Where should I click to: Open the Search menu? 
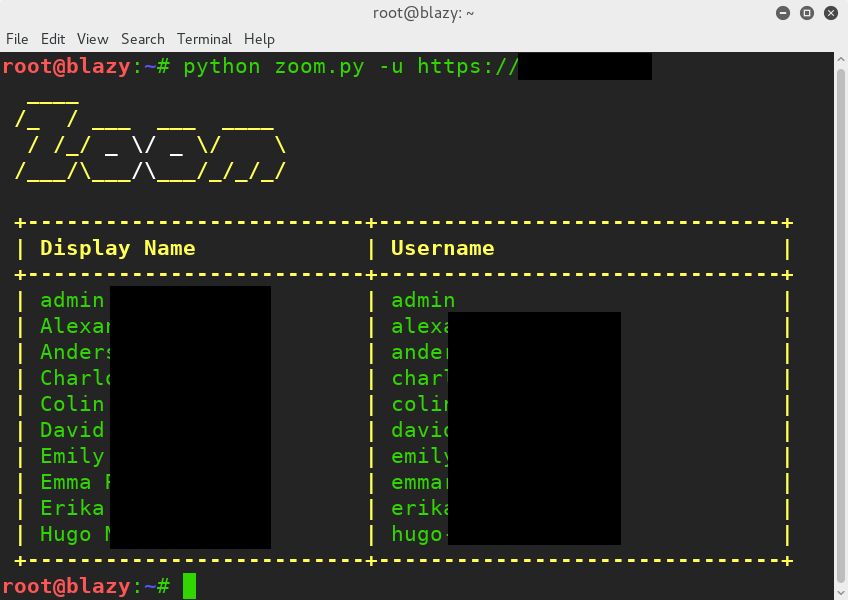143,39
